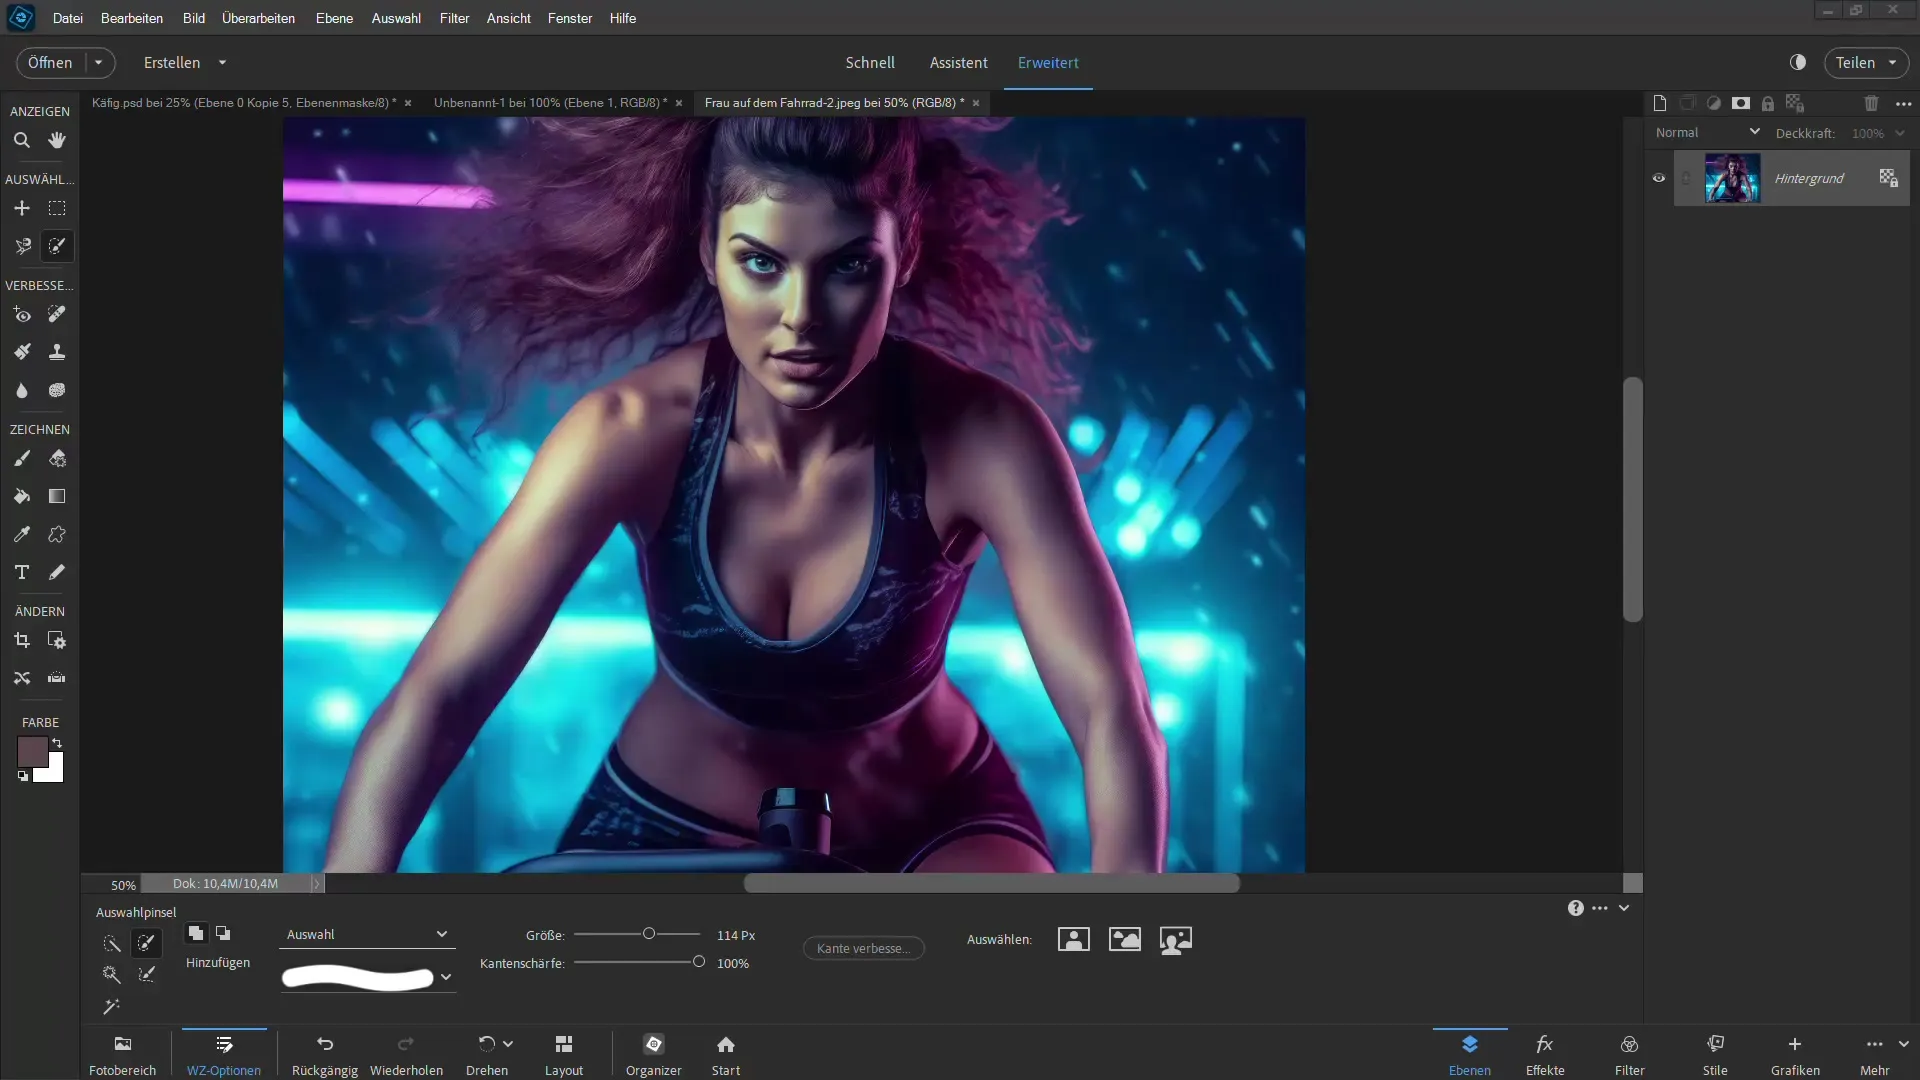The width and height of the screenshot is (1920, 1080).
Task: Select the Eraser tool
Action: [57, 458]
